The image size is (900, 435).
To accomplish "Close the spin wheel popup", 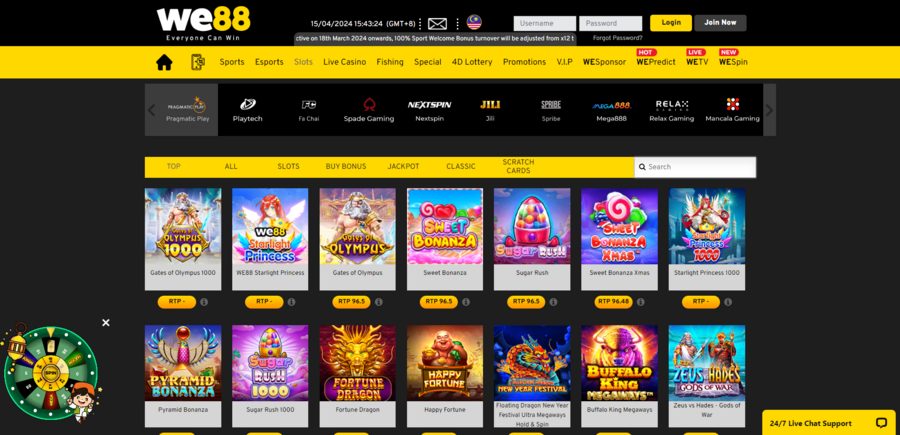I will [106, 323].
